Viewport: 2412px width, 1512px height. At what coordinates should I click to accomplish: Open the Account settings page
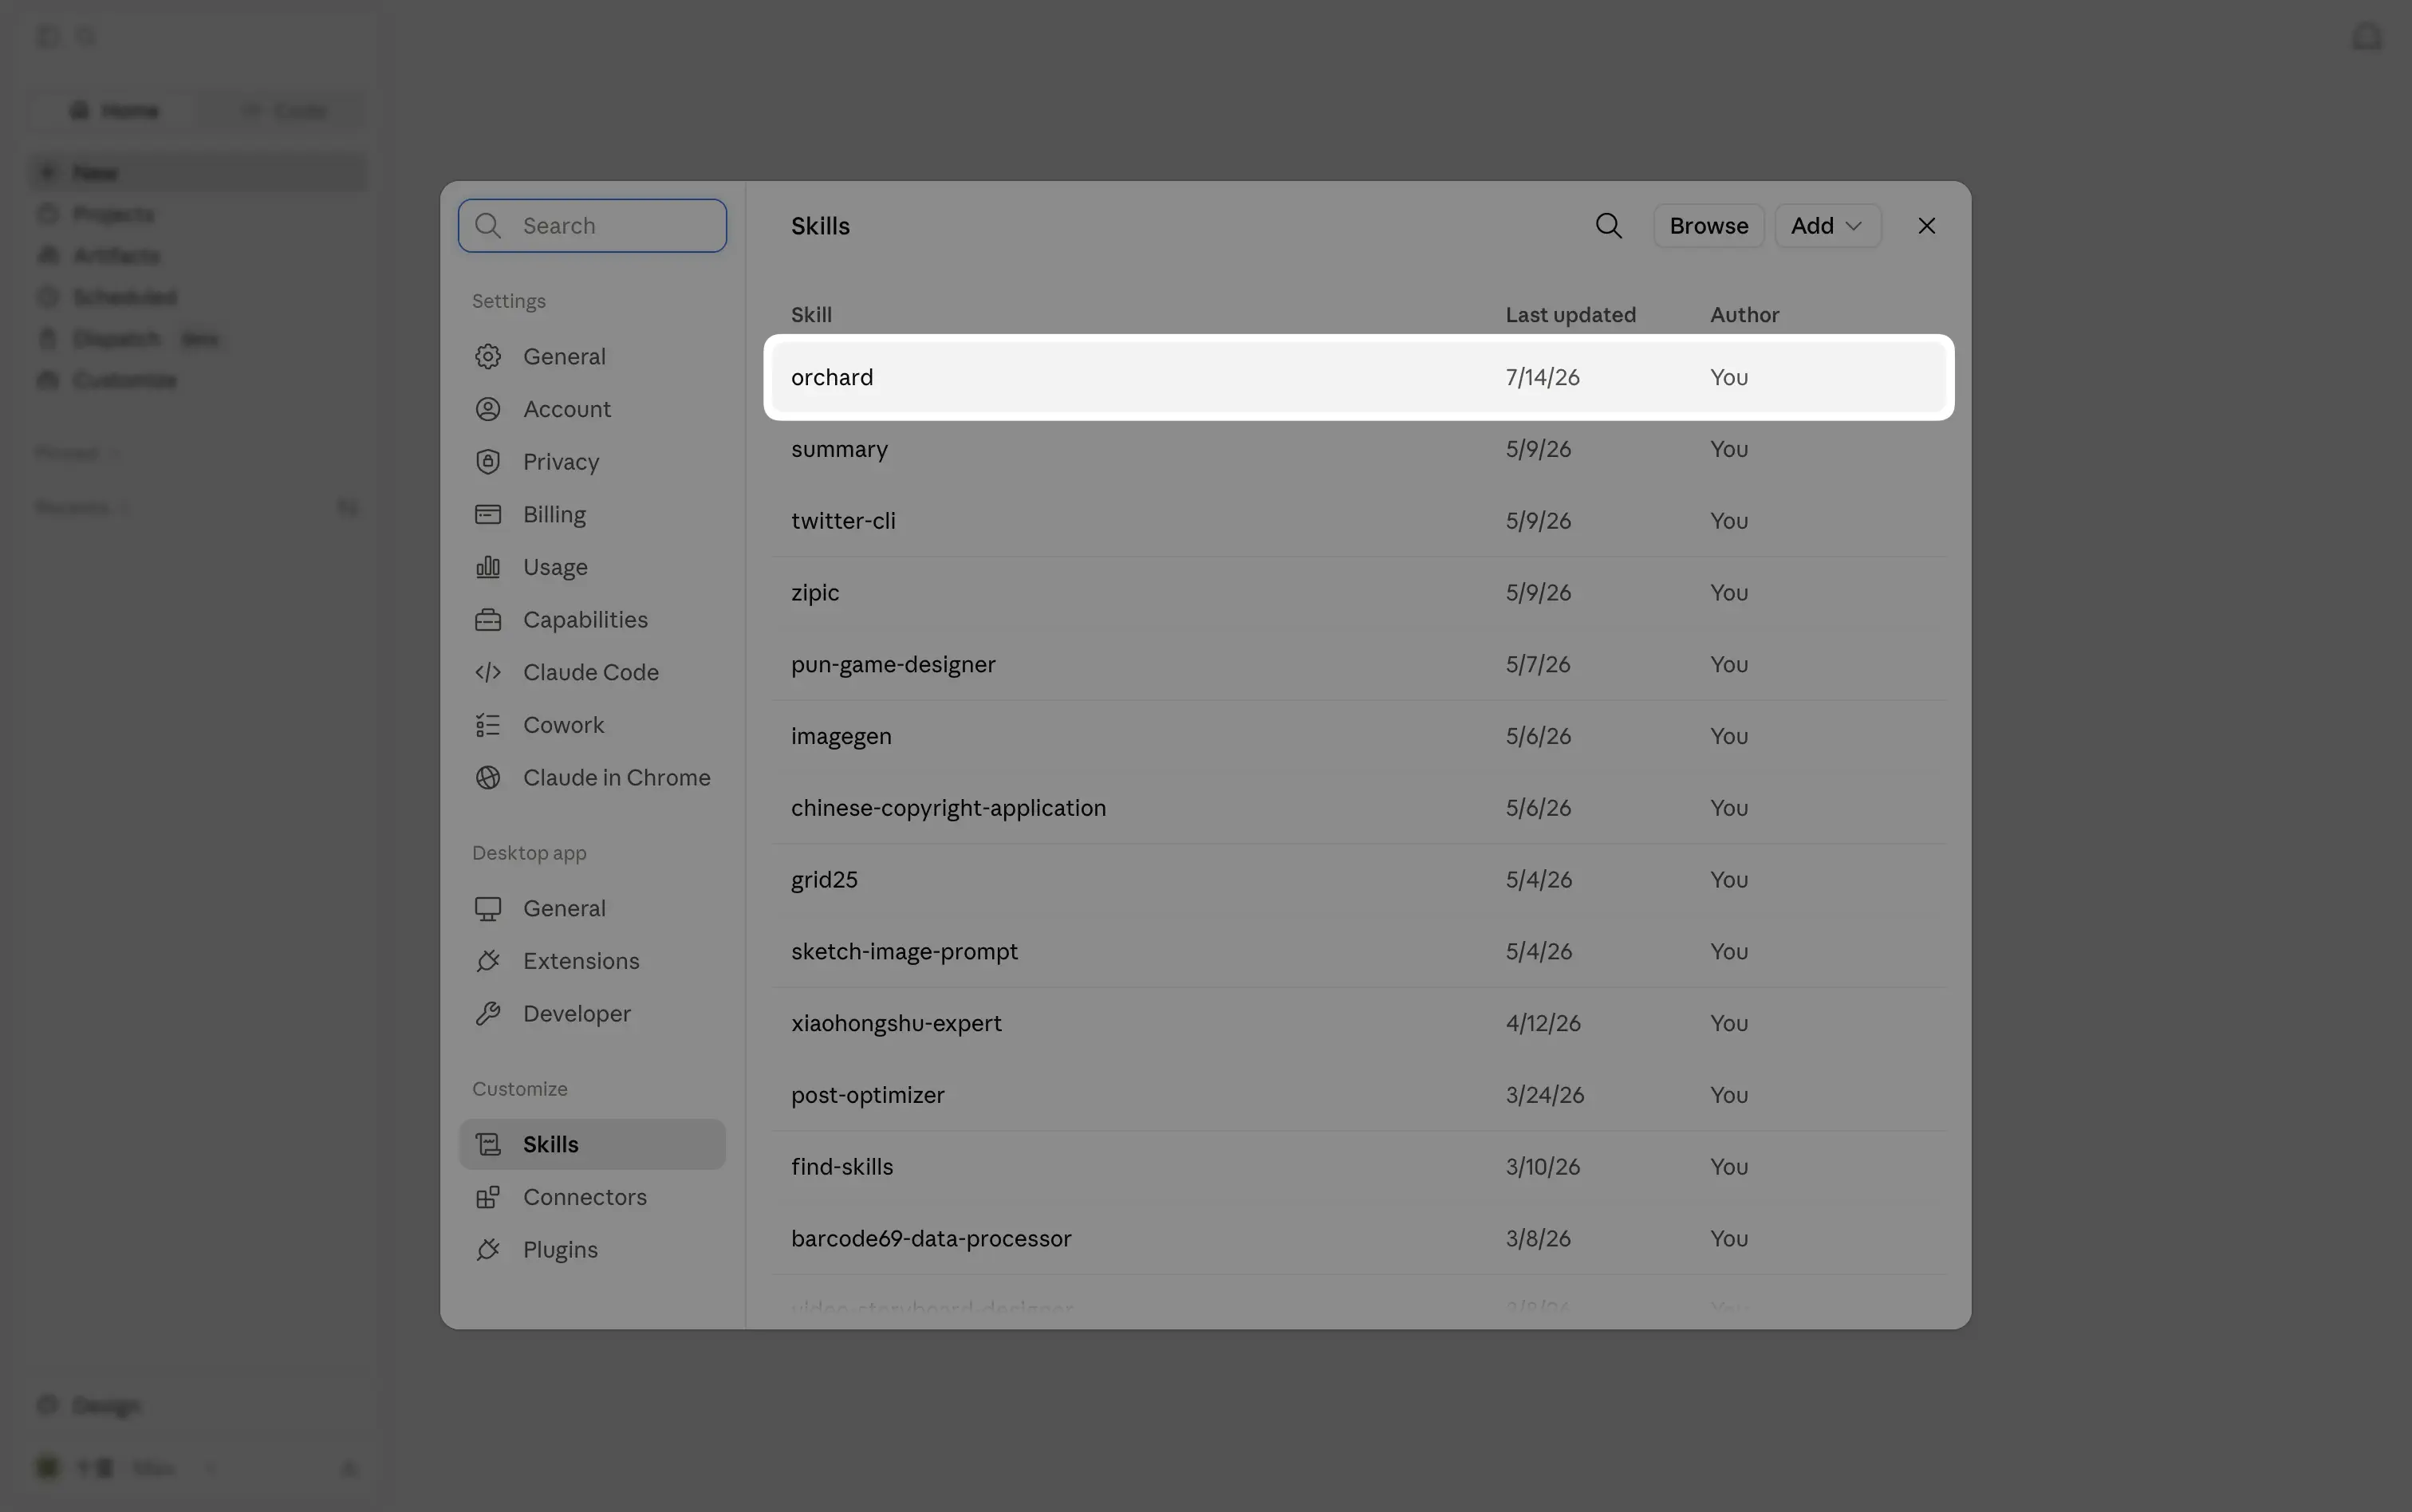coord(592,409)
